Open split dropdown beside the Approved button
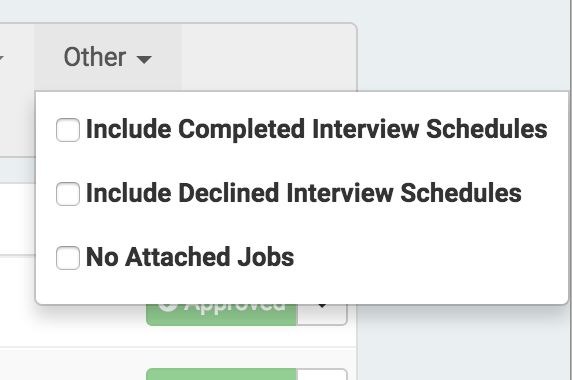Image resolution: width=572 pixels, height=380 pixels. tap(322, 314)
